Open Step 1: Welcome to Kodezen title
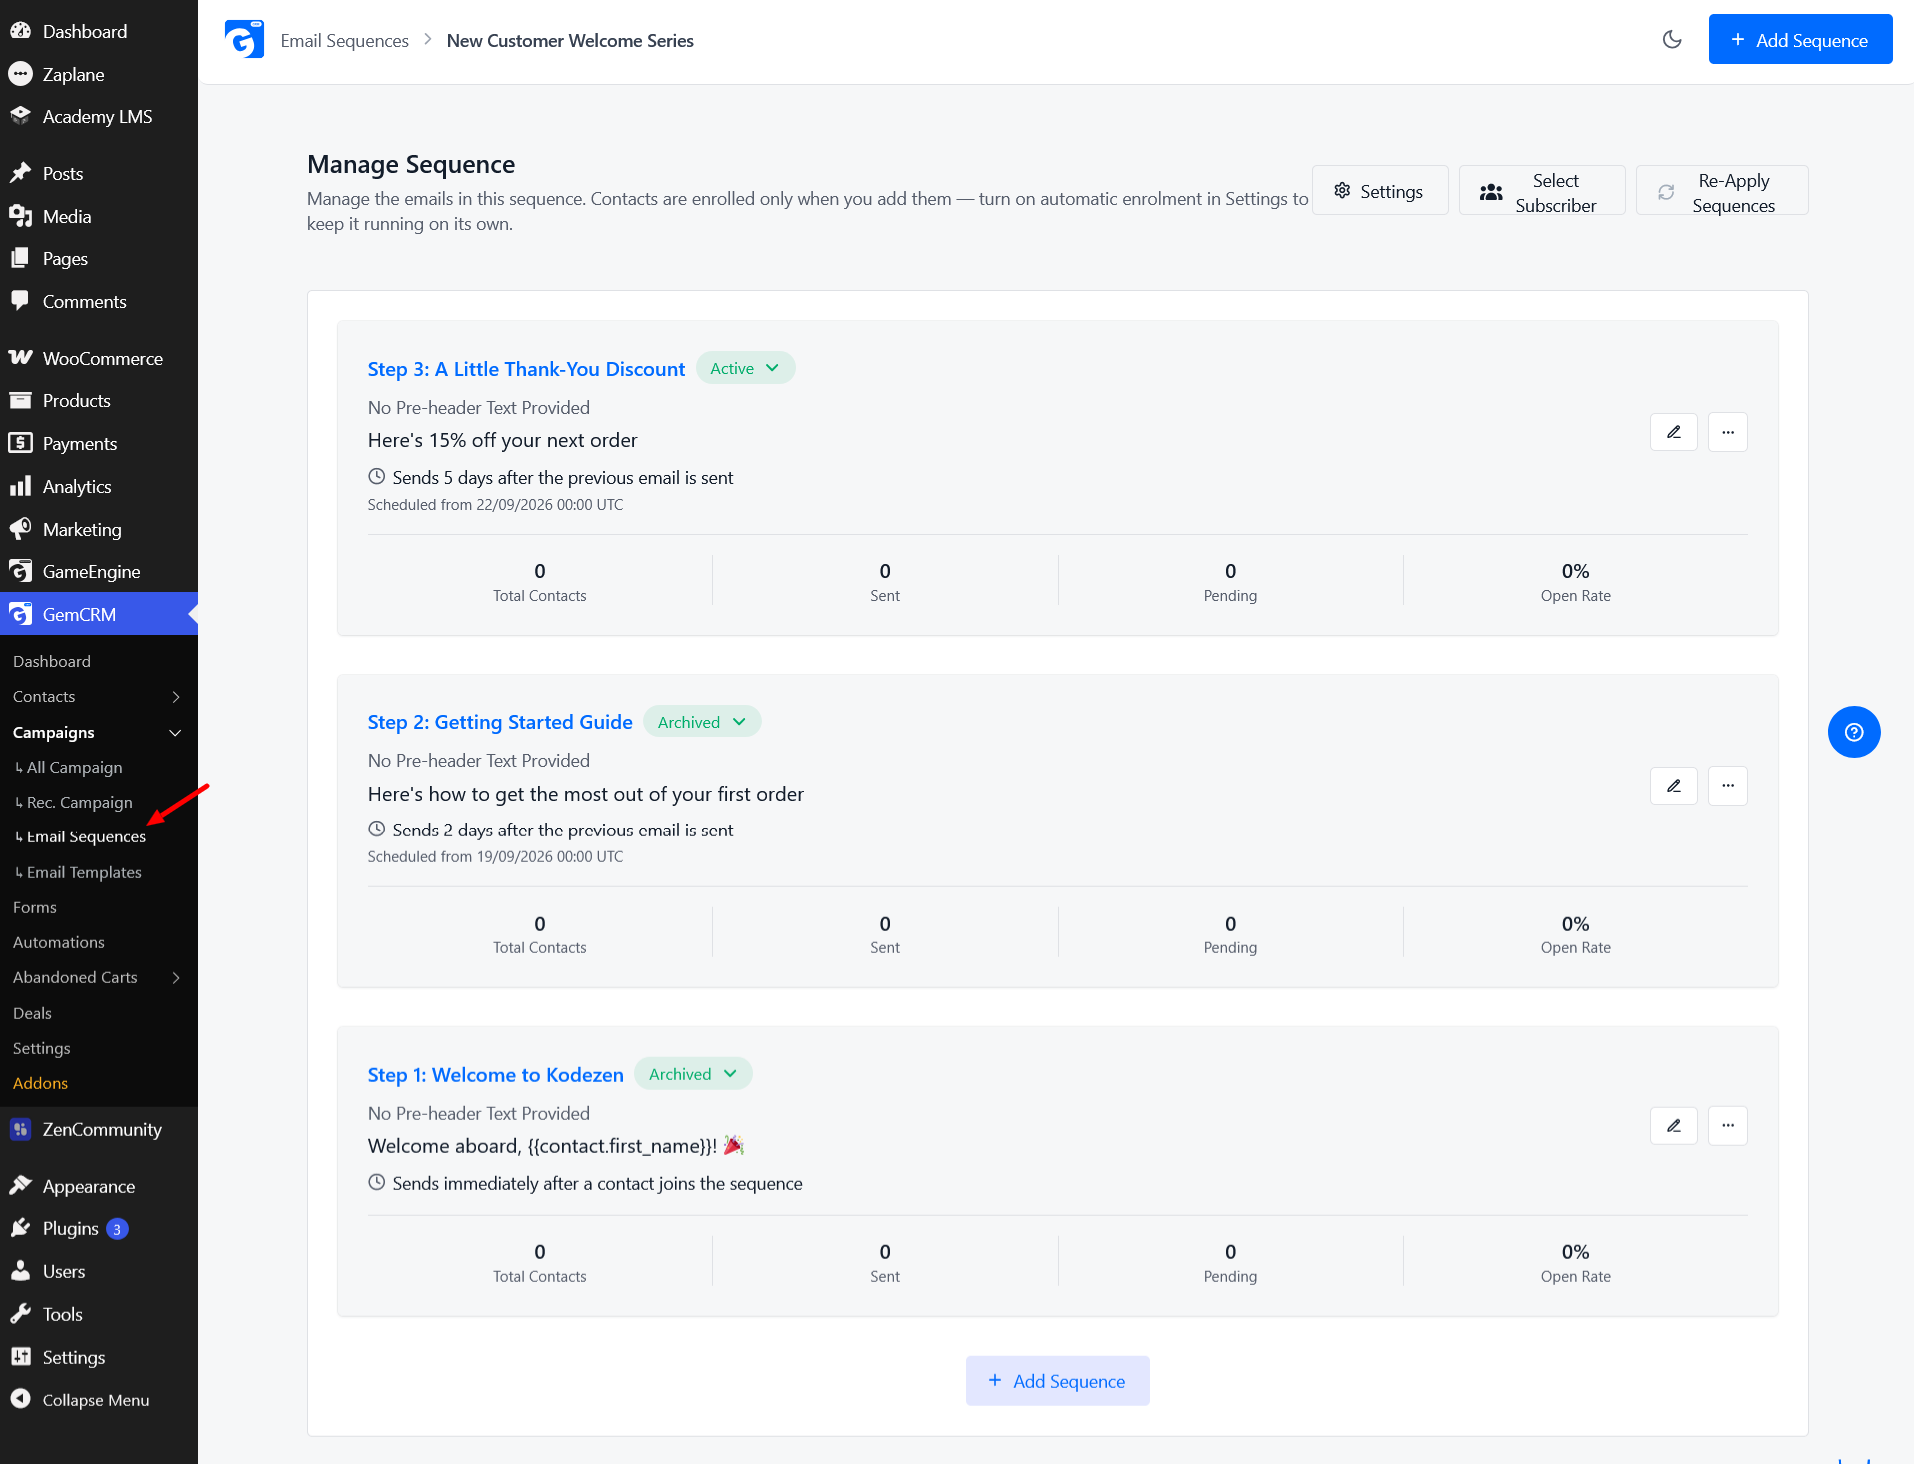The image size is (1914, 1464). pos(495,1075)
